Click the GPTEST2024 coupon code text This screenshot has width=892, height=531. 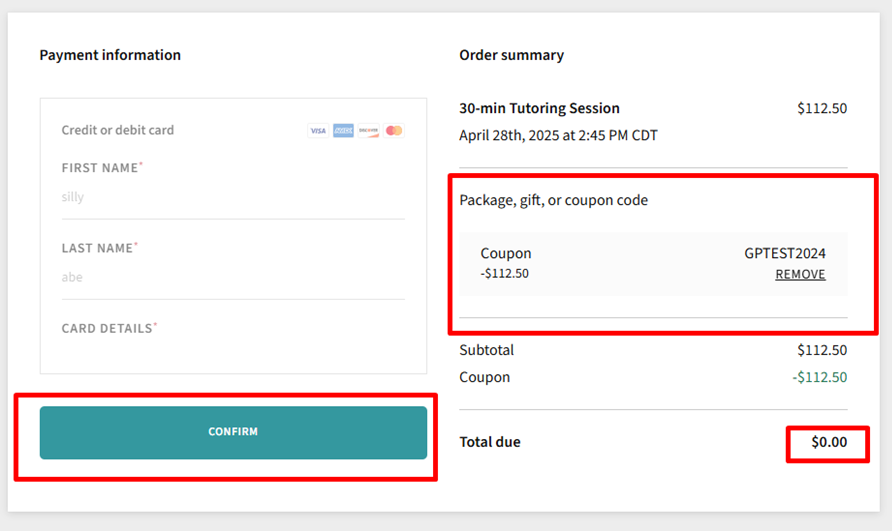(x=785, y=253)
